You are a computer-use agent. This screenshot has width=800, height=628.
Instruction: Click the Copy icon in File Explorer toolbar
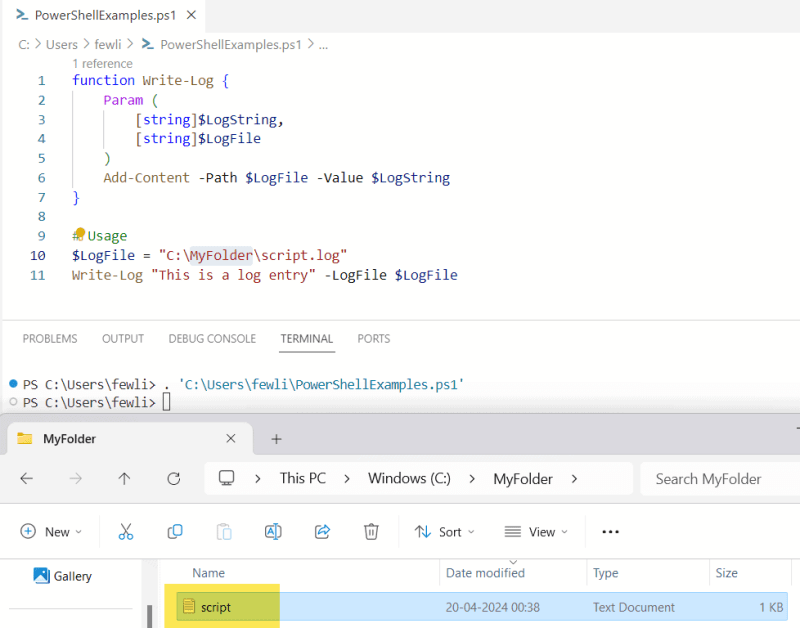click(174, 531)
